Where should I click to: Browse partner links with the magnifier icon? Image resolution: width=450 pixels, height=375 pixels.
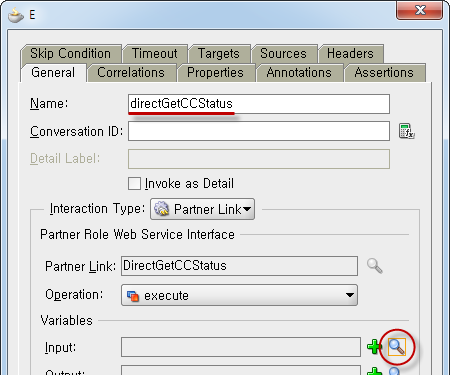click(375, 266)
